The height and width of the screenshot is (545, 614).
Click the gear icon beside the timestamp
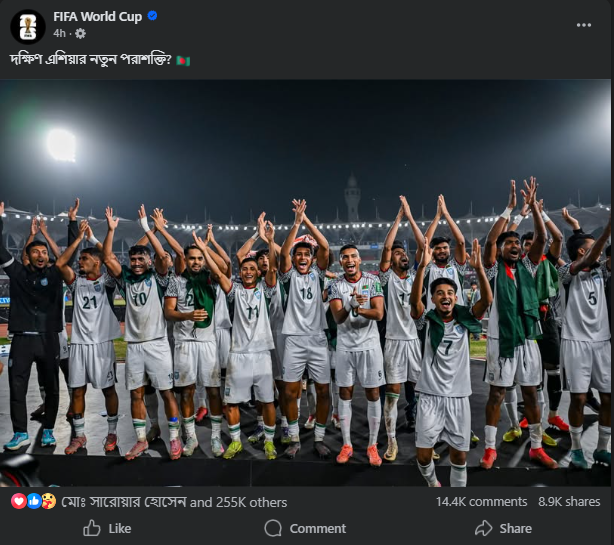[80, 33]
